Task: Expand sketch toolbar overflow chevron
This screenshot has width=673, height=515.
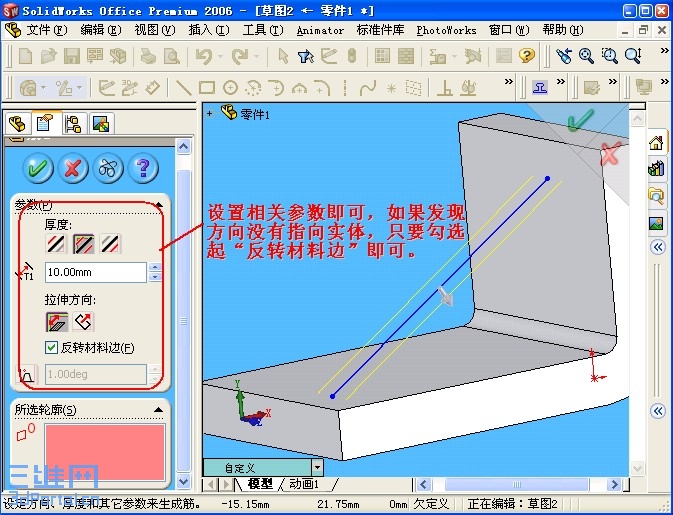Action: tap(509, 82)
